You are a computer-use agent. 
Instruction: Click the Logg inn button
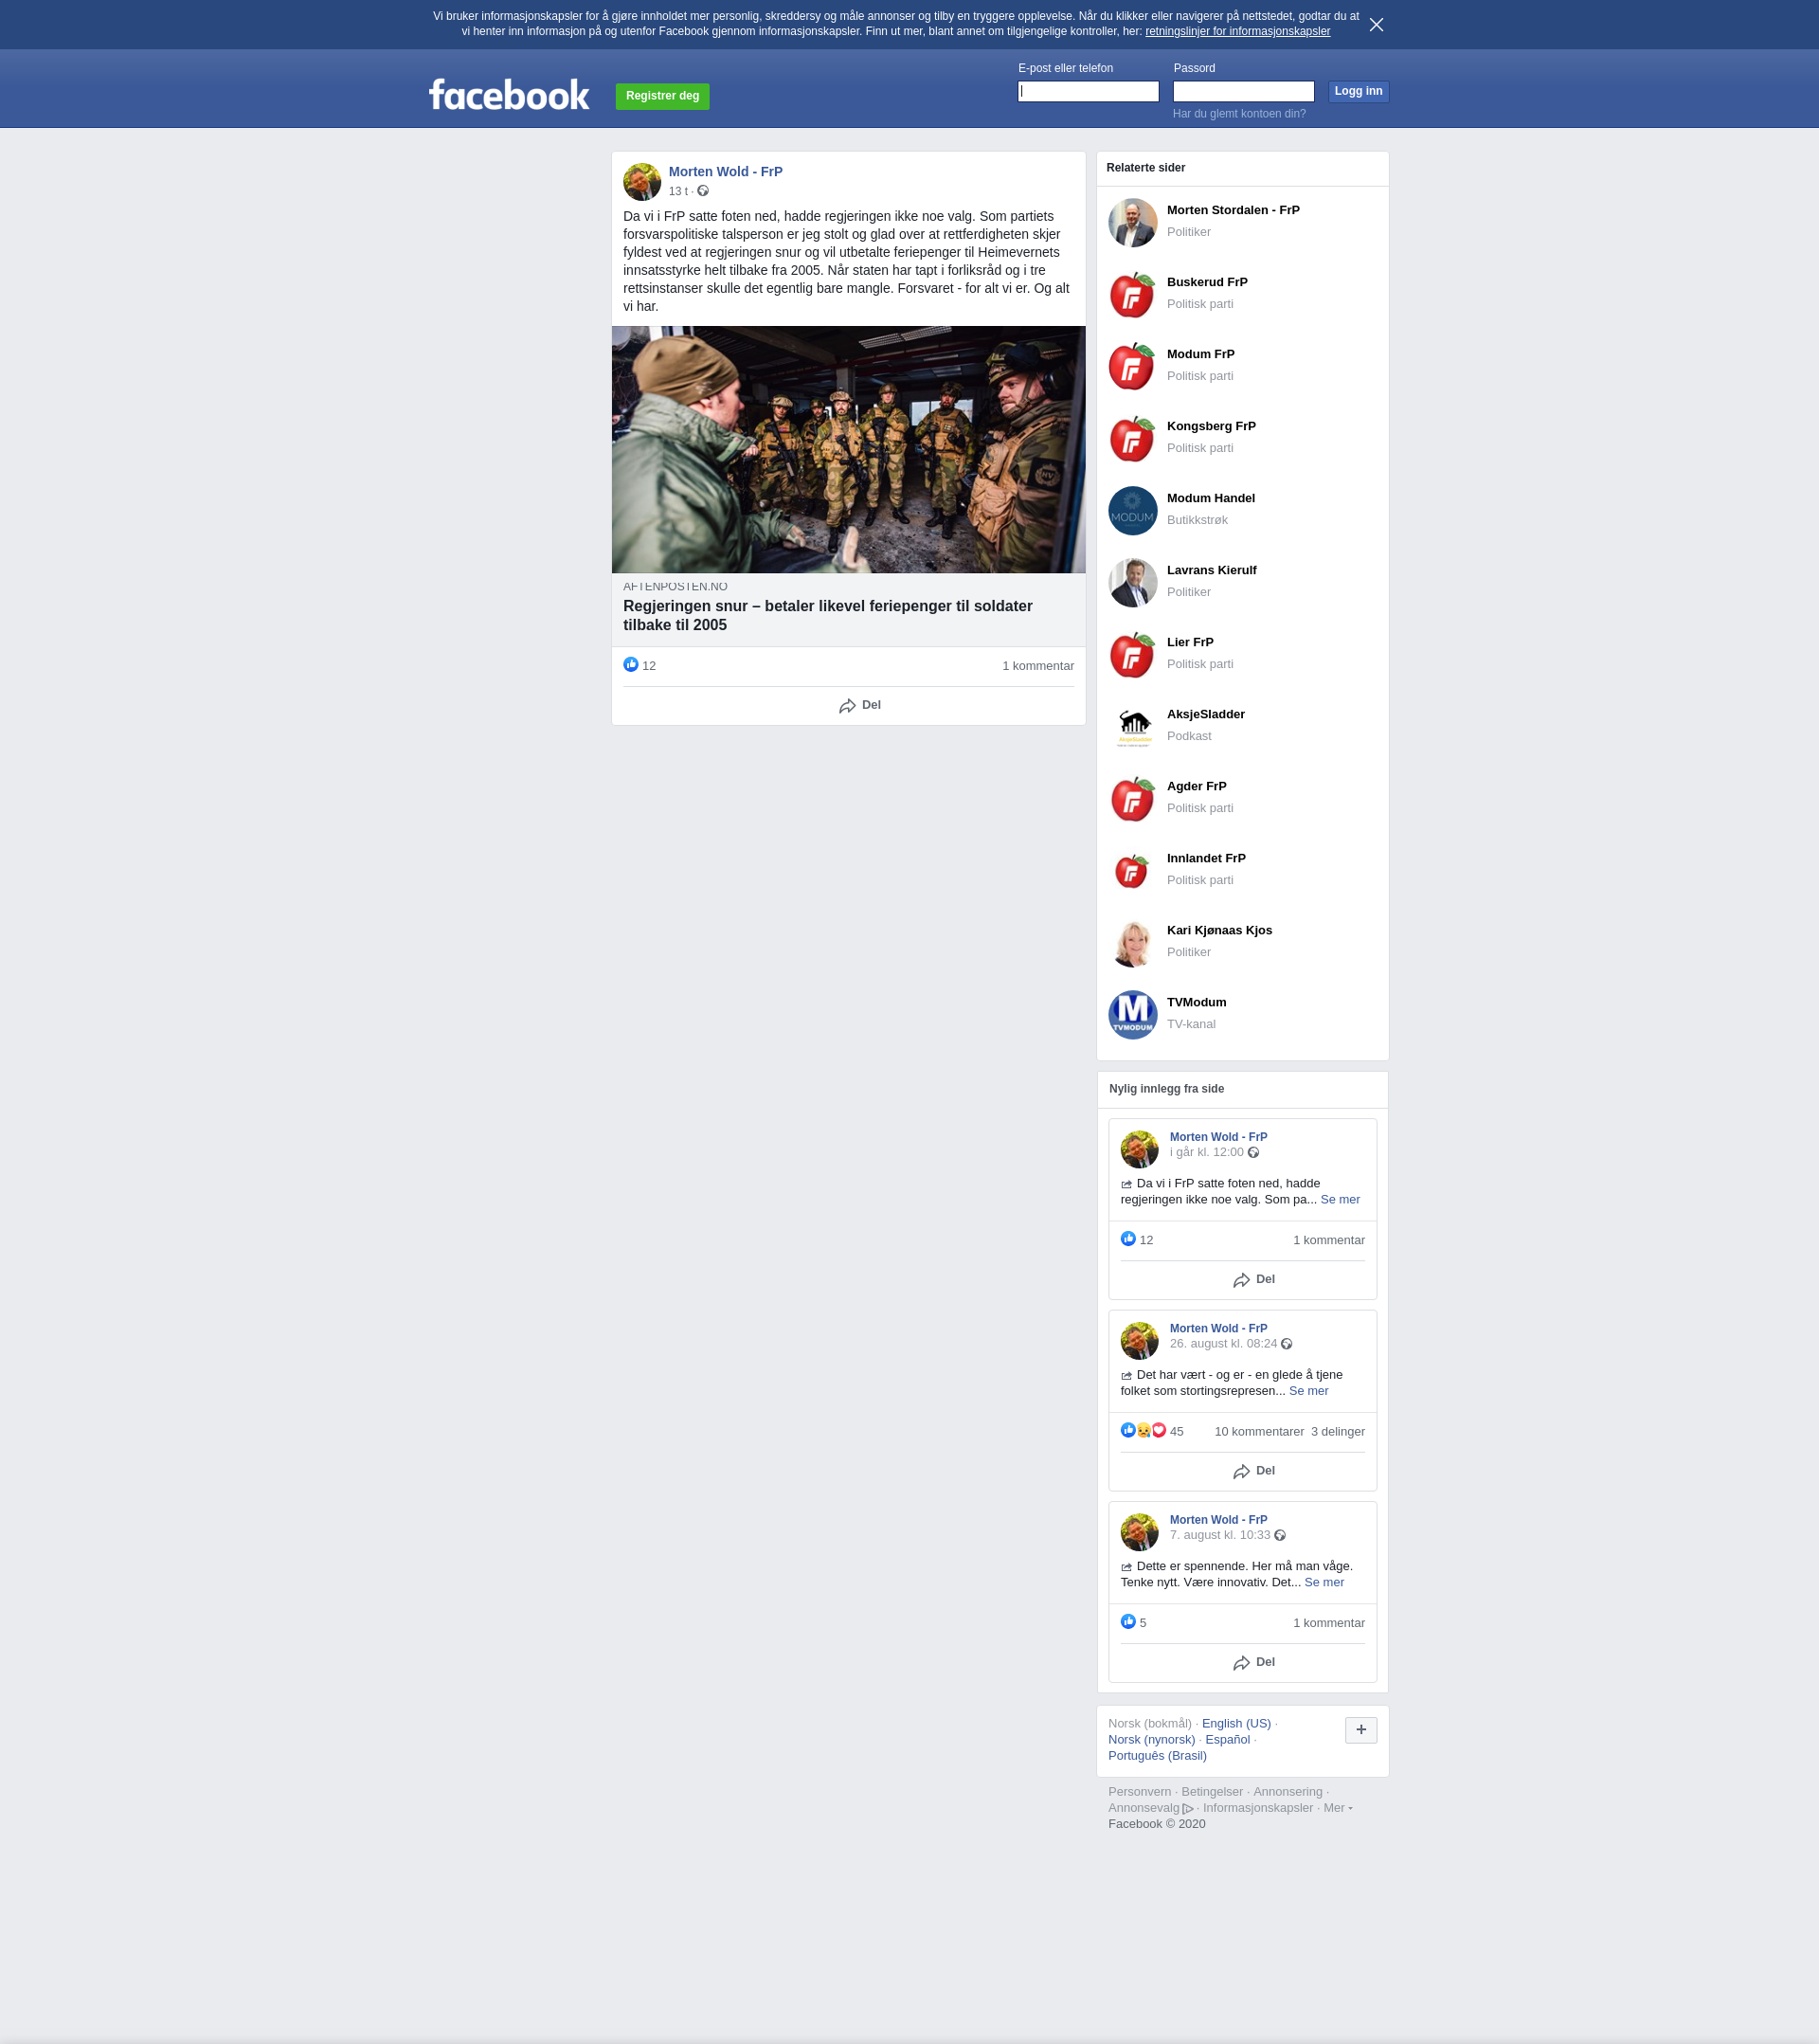coord(1357,91)
